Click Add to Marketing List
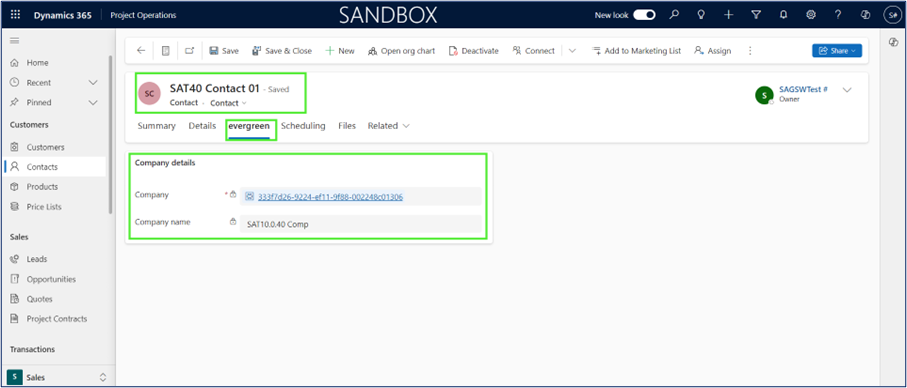Image resolution: width=907 pixels, height=388 pixels. [x=636, y=51]
